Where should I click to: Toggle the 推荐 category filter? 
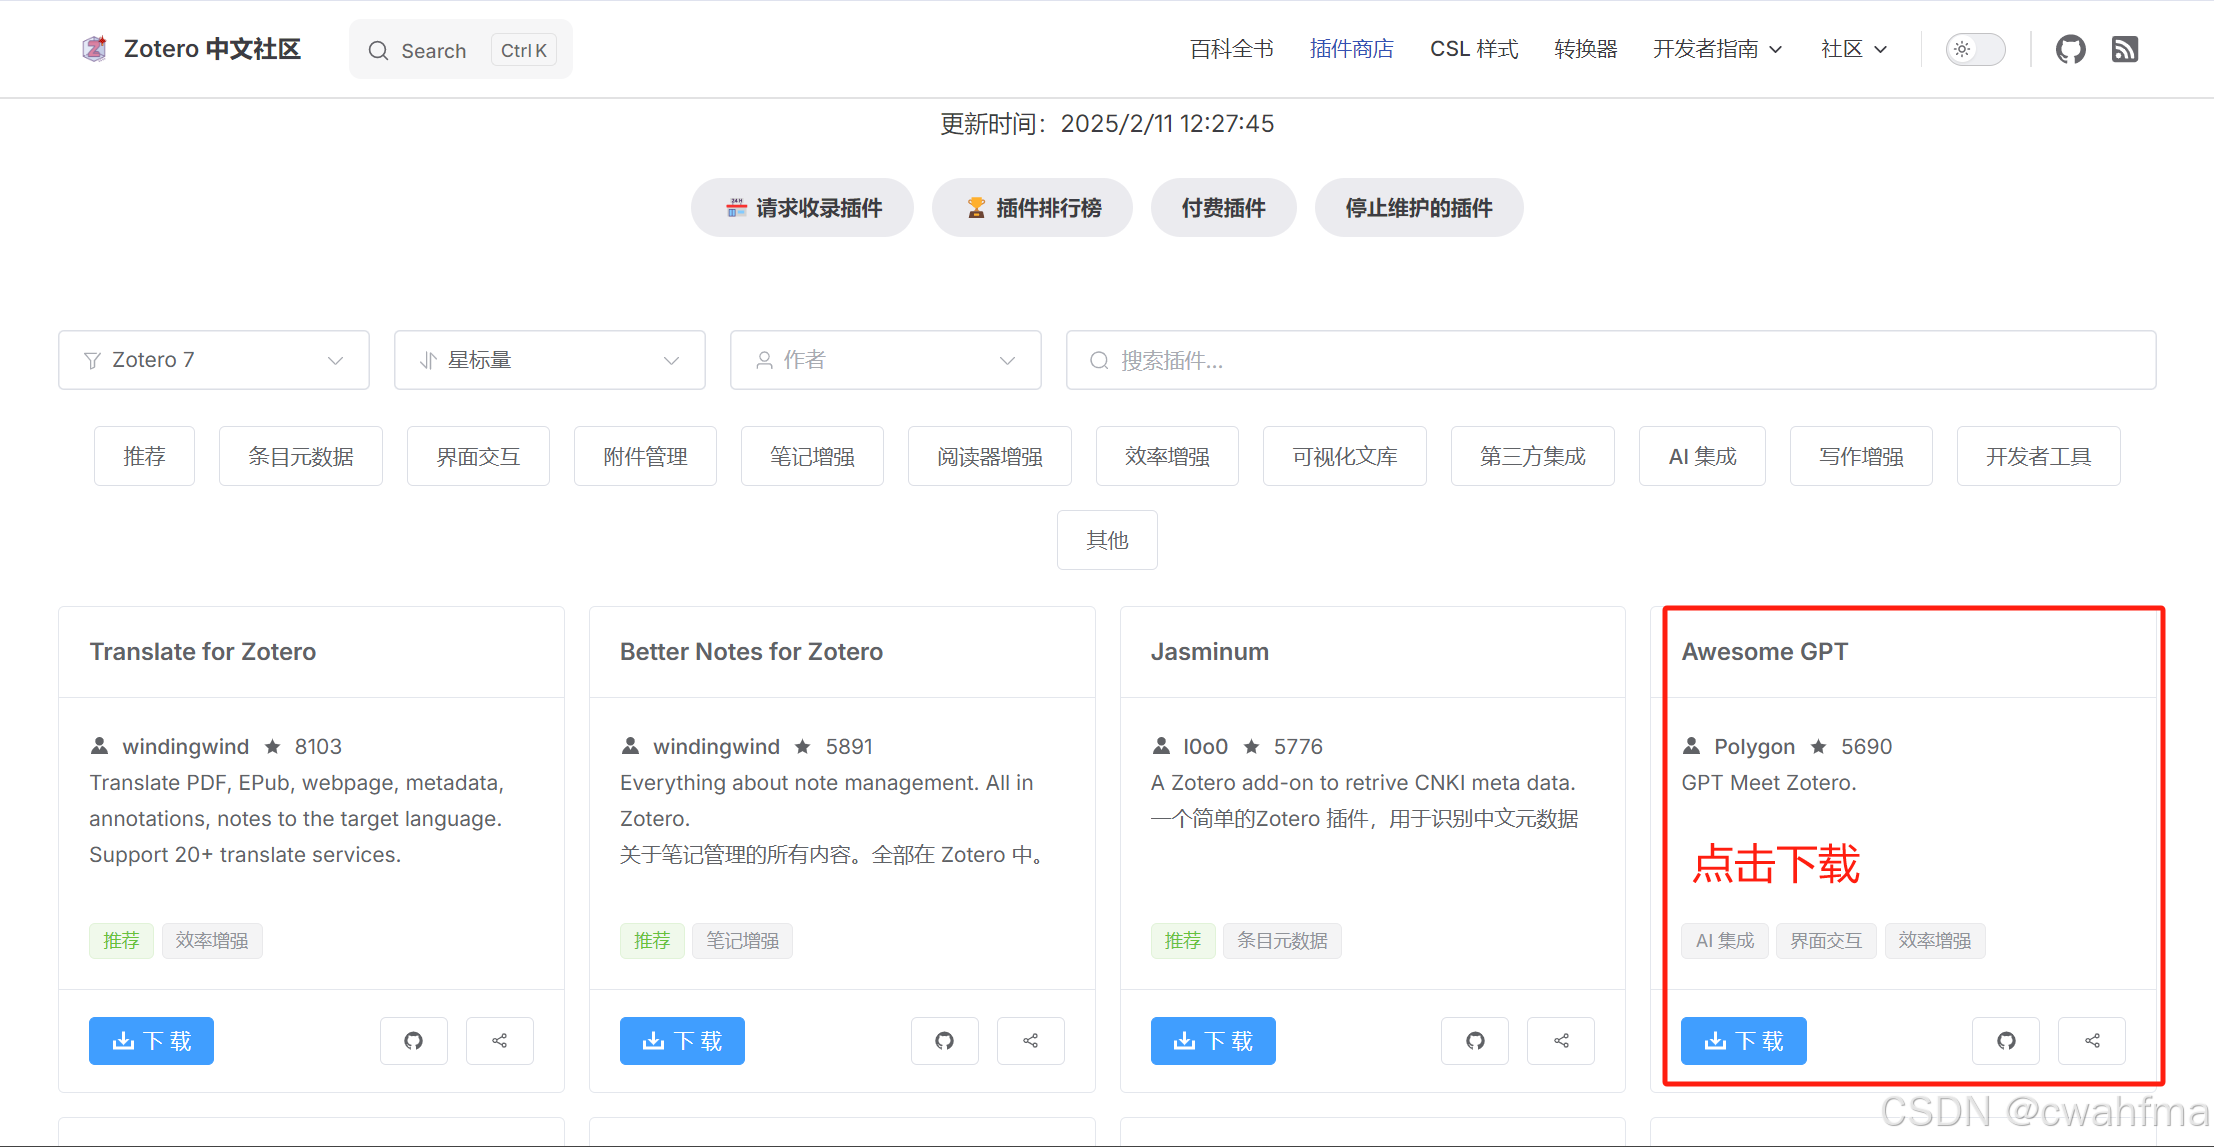click(x=144, y=456)
